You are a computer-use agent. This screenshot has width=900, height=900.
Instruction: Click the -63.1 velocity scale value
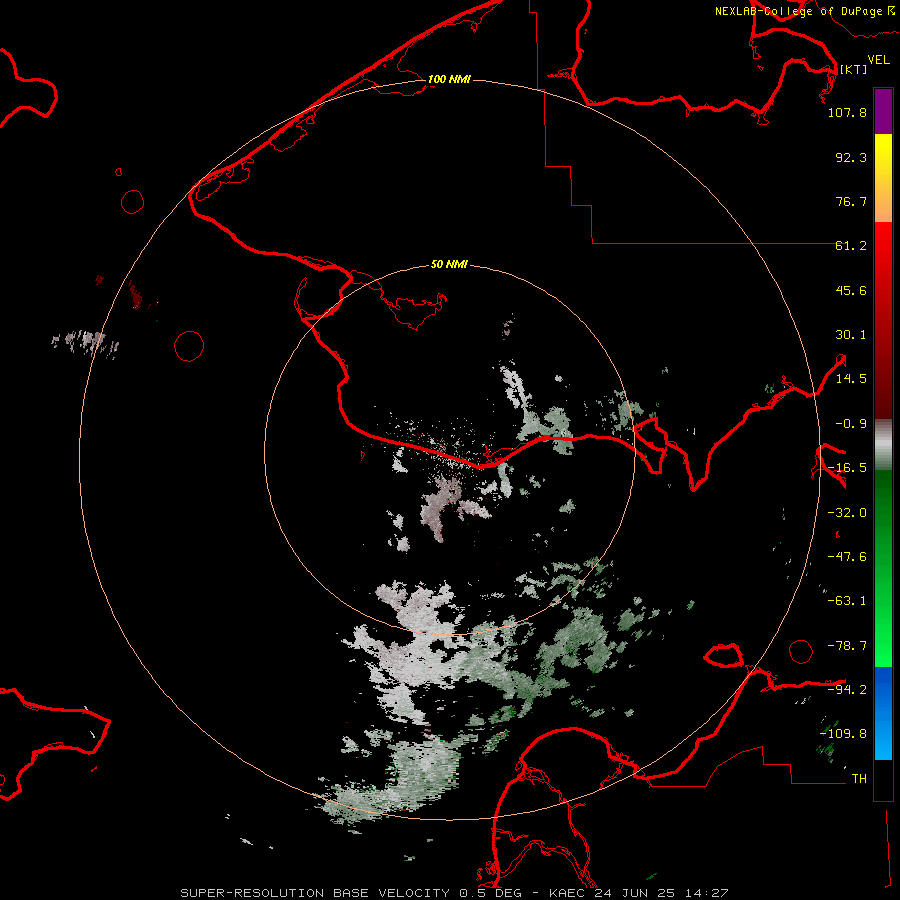pos(847,601)
